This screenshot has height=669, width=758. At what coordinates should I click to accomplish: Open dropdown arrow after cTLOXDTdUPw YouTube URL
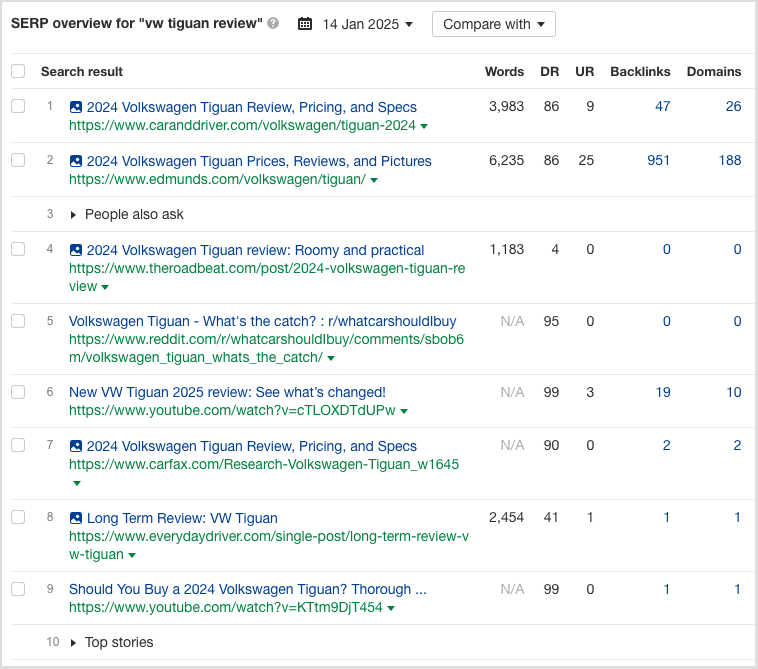pyautogui.click(x=404, y=411)
